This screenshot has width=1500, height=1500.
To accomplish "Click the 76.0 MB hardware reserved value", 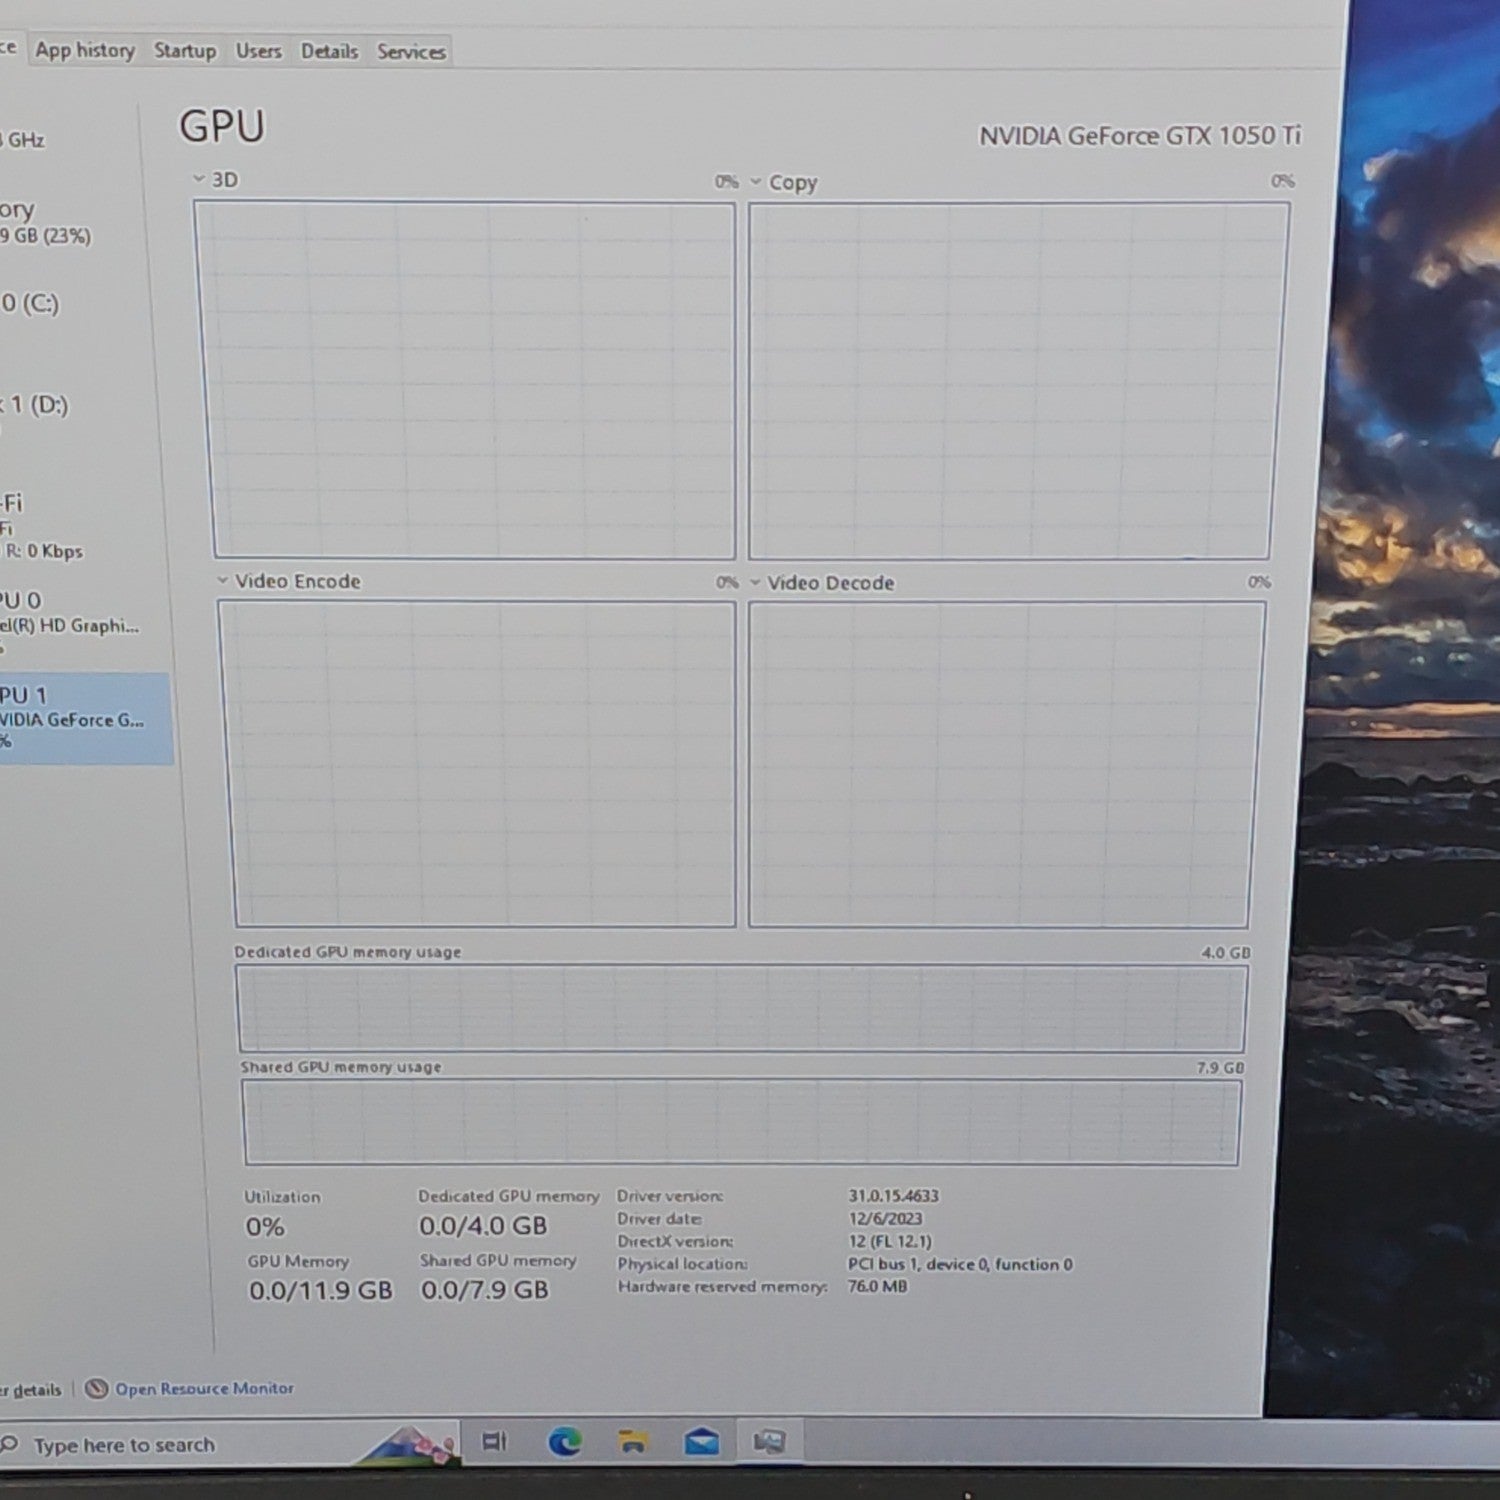I will coord(878,1286).
